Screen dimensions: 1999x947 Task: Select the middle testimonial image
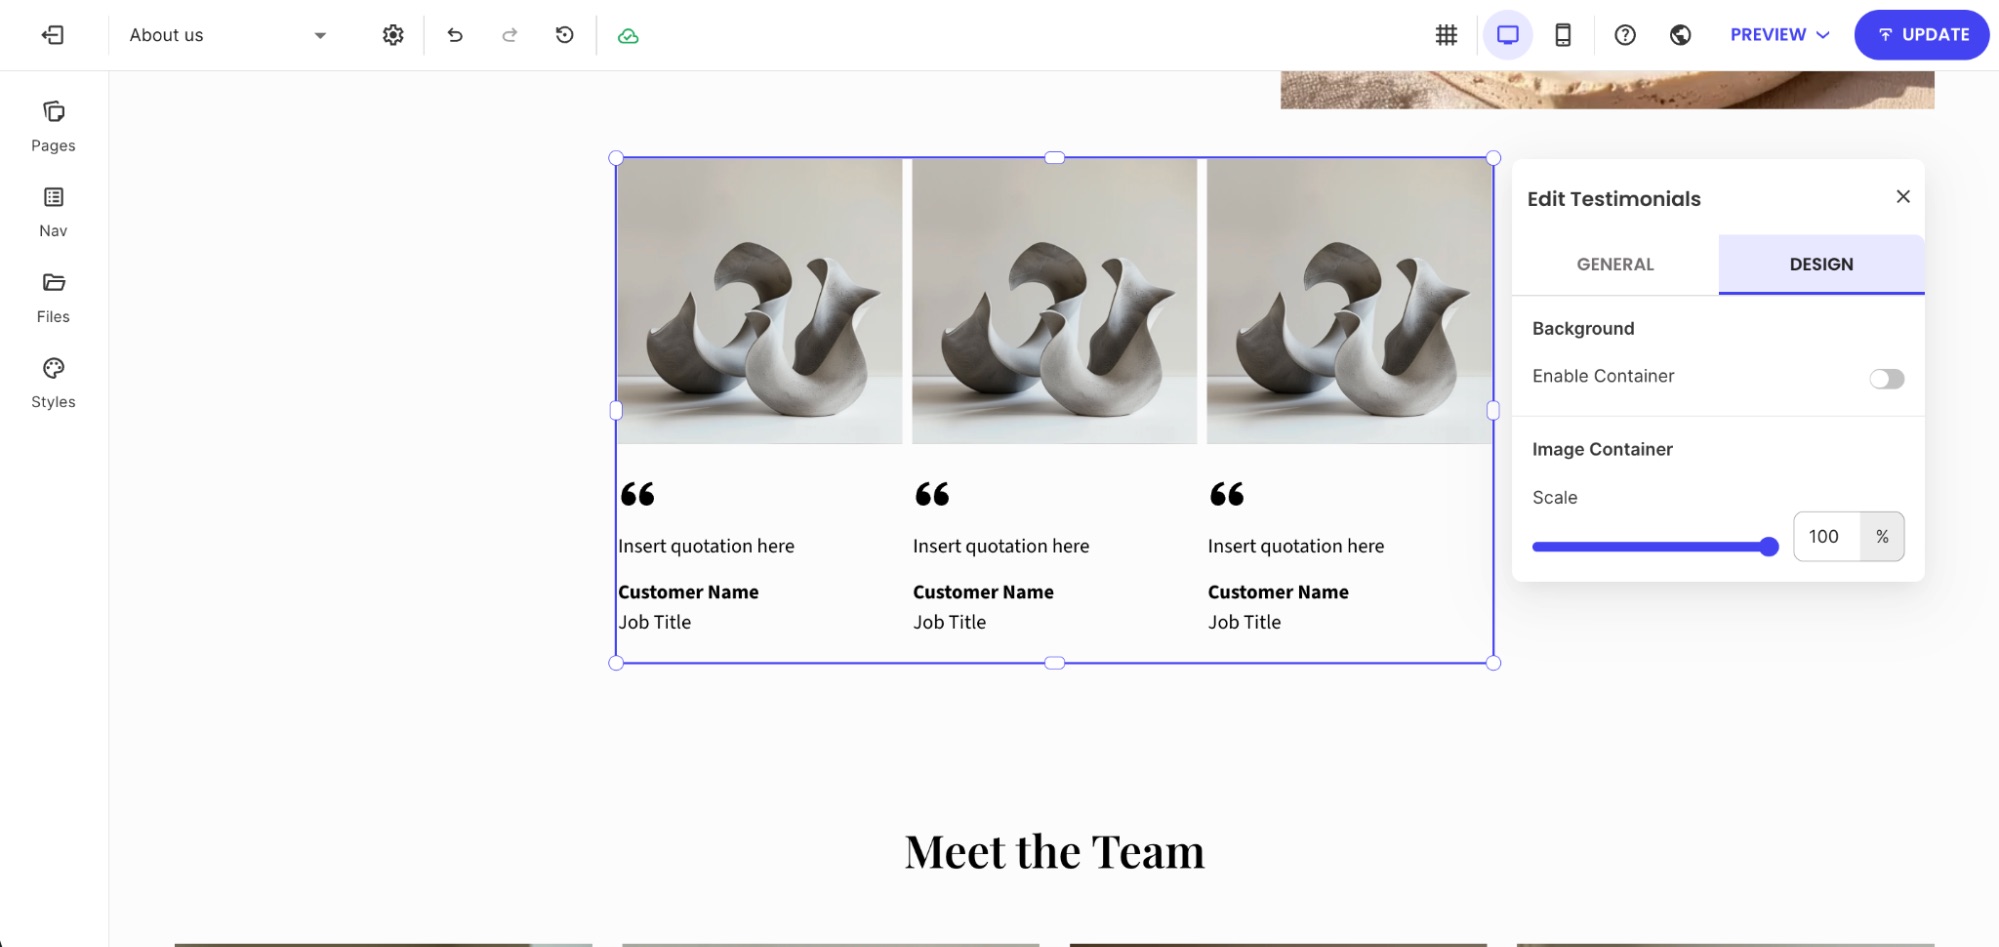pyautogui.click(x=1054, y=301)
